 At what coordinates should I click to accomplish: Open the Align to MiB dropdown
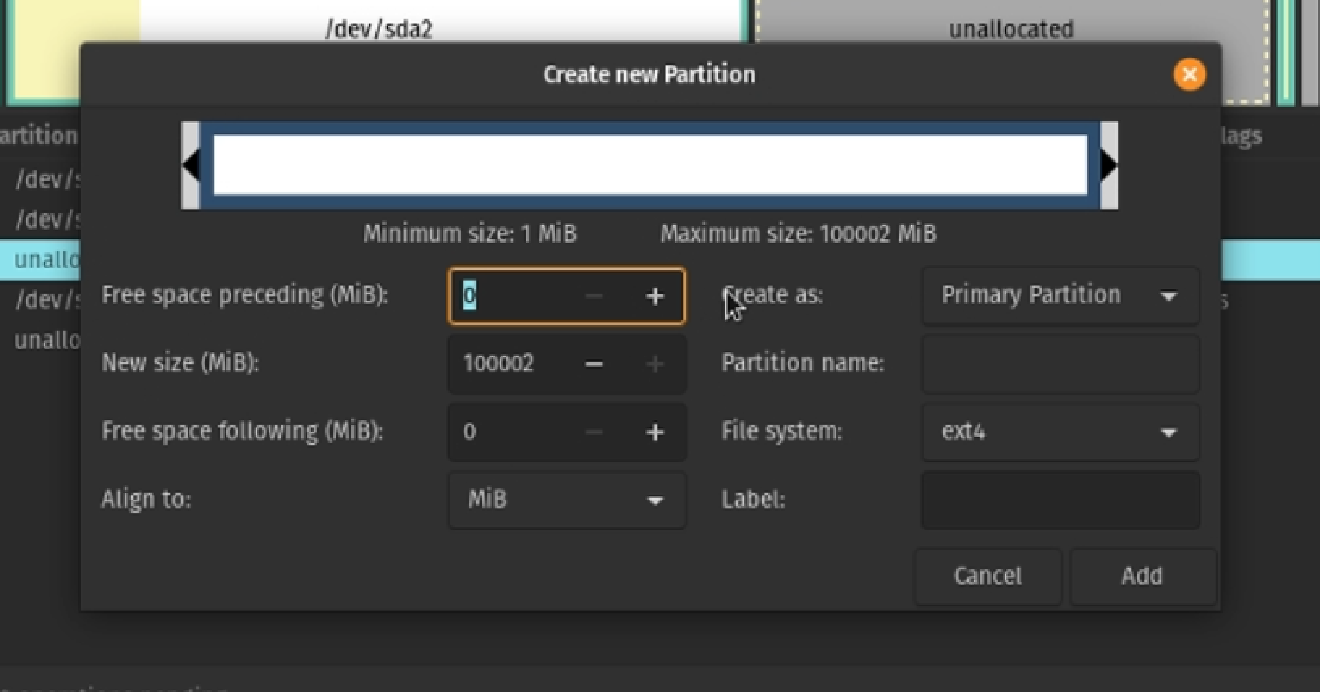[x=567, y=500]
